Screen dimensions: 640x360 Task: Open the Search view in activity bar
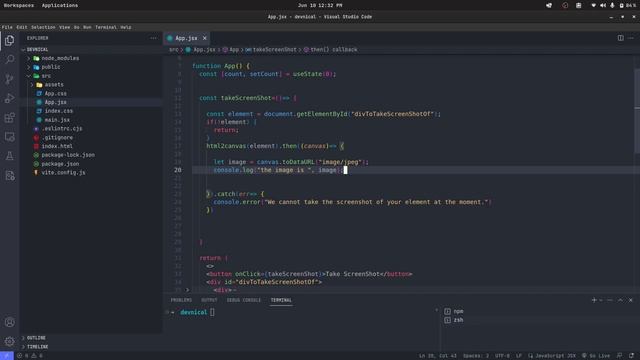point(9,60)
